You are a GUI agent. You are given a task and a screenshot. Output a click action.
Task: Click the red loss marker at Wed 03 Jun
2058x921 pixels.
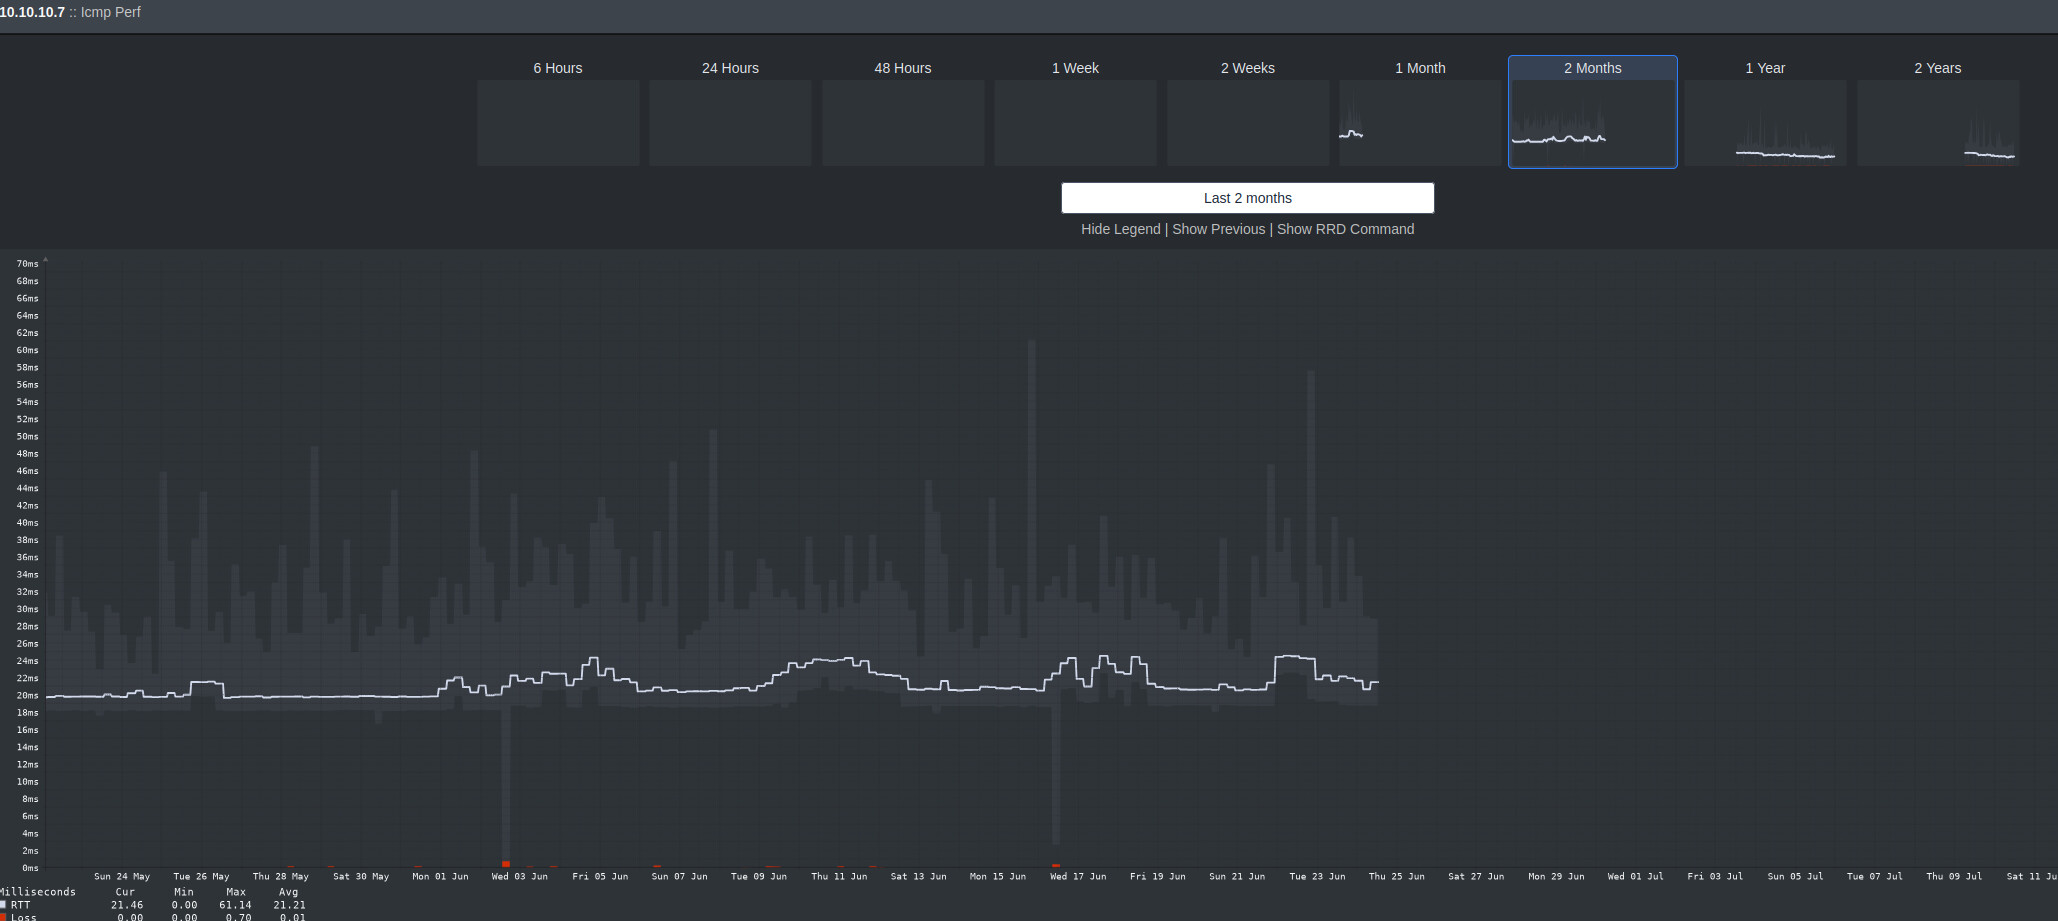pyautogui.click(x=506, y=864)
